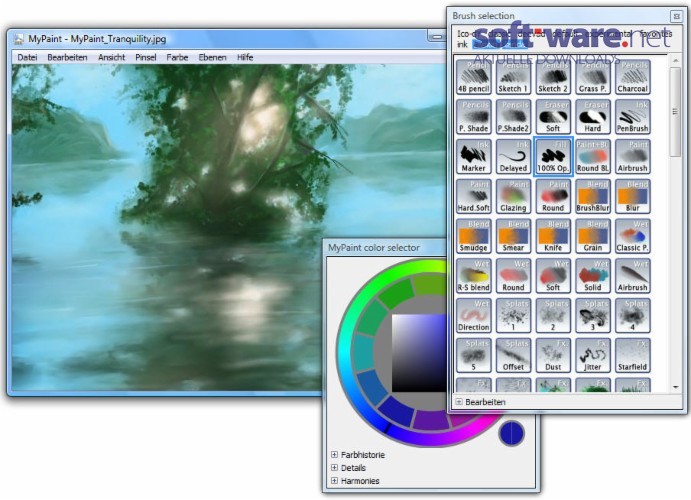The width and height of the screenshot is (691, 500).
Task: Choose the Charcoal brush
Action: pyautogui.click(x=632, y=77)
